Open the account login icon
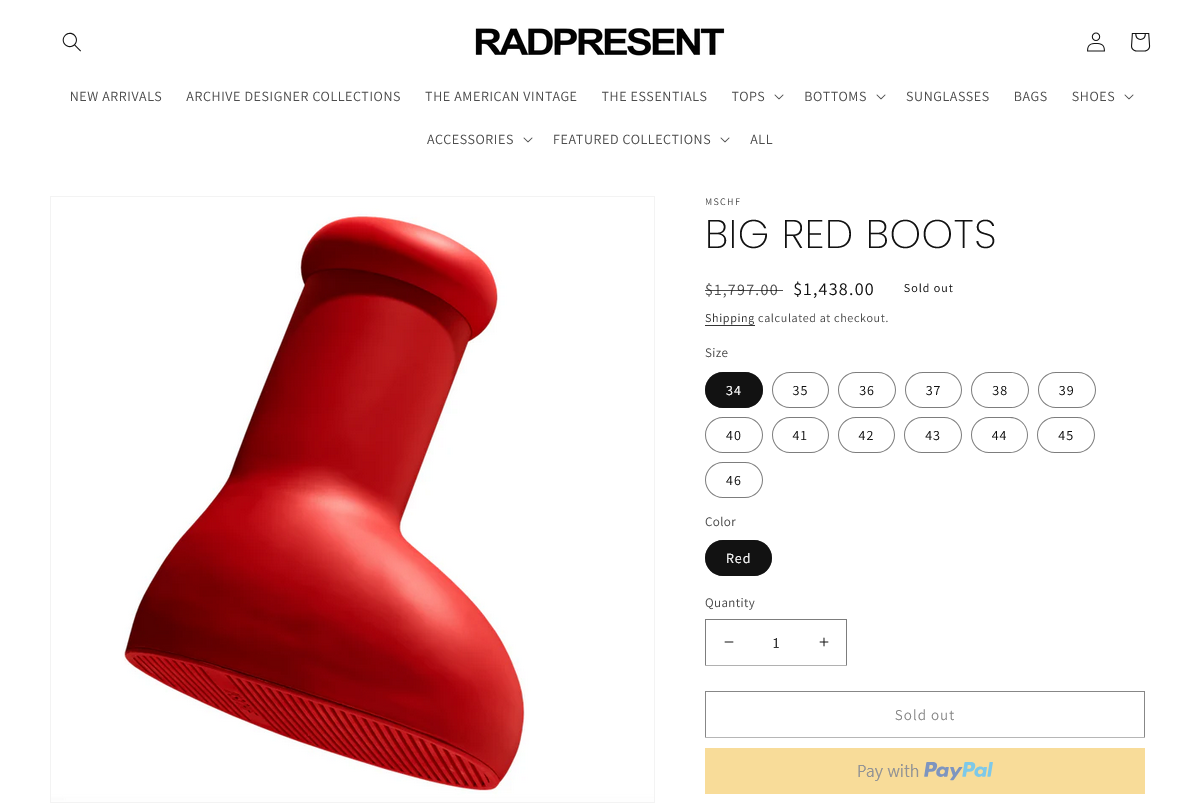 (1096, 42)
